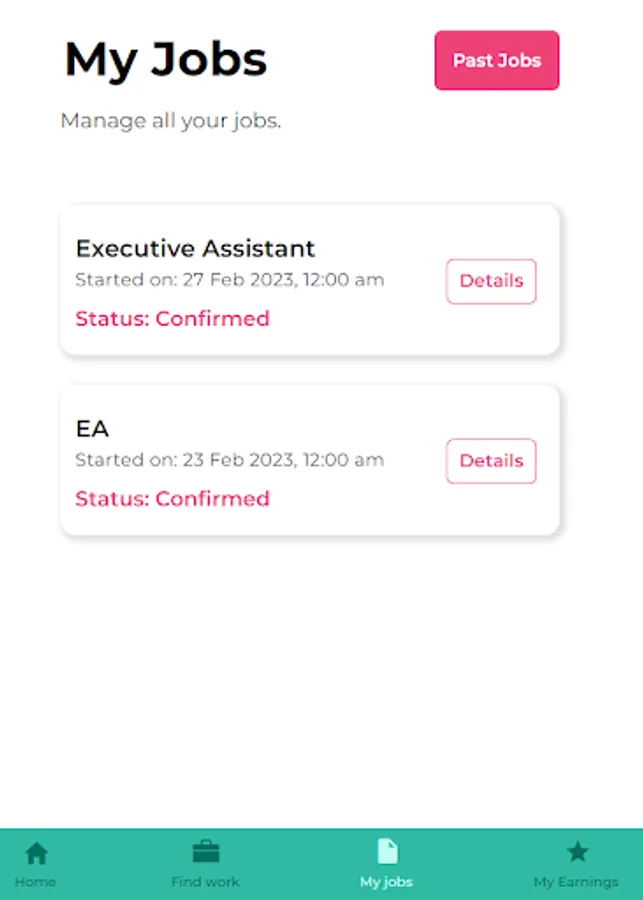This screenshot has height=900, width=643.
Task: Click the Past Jobs button
Action: (496, 61)
